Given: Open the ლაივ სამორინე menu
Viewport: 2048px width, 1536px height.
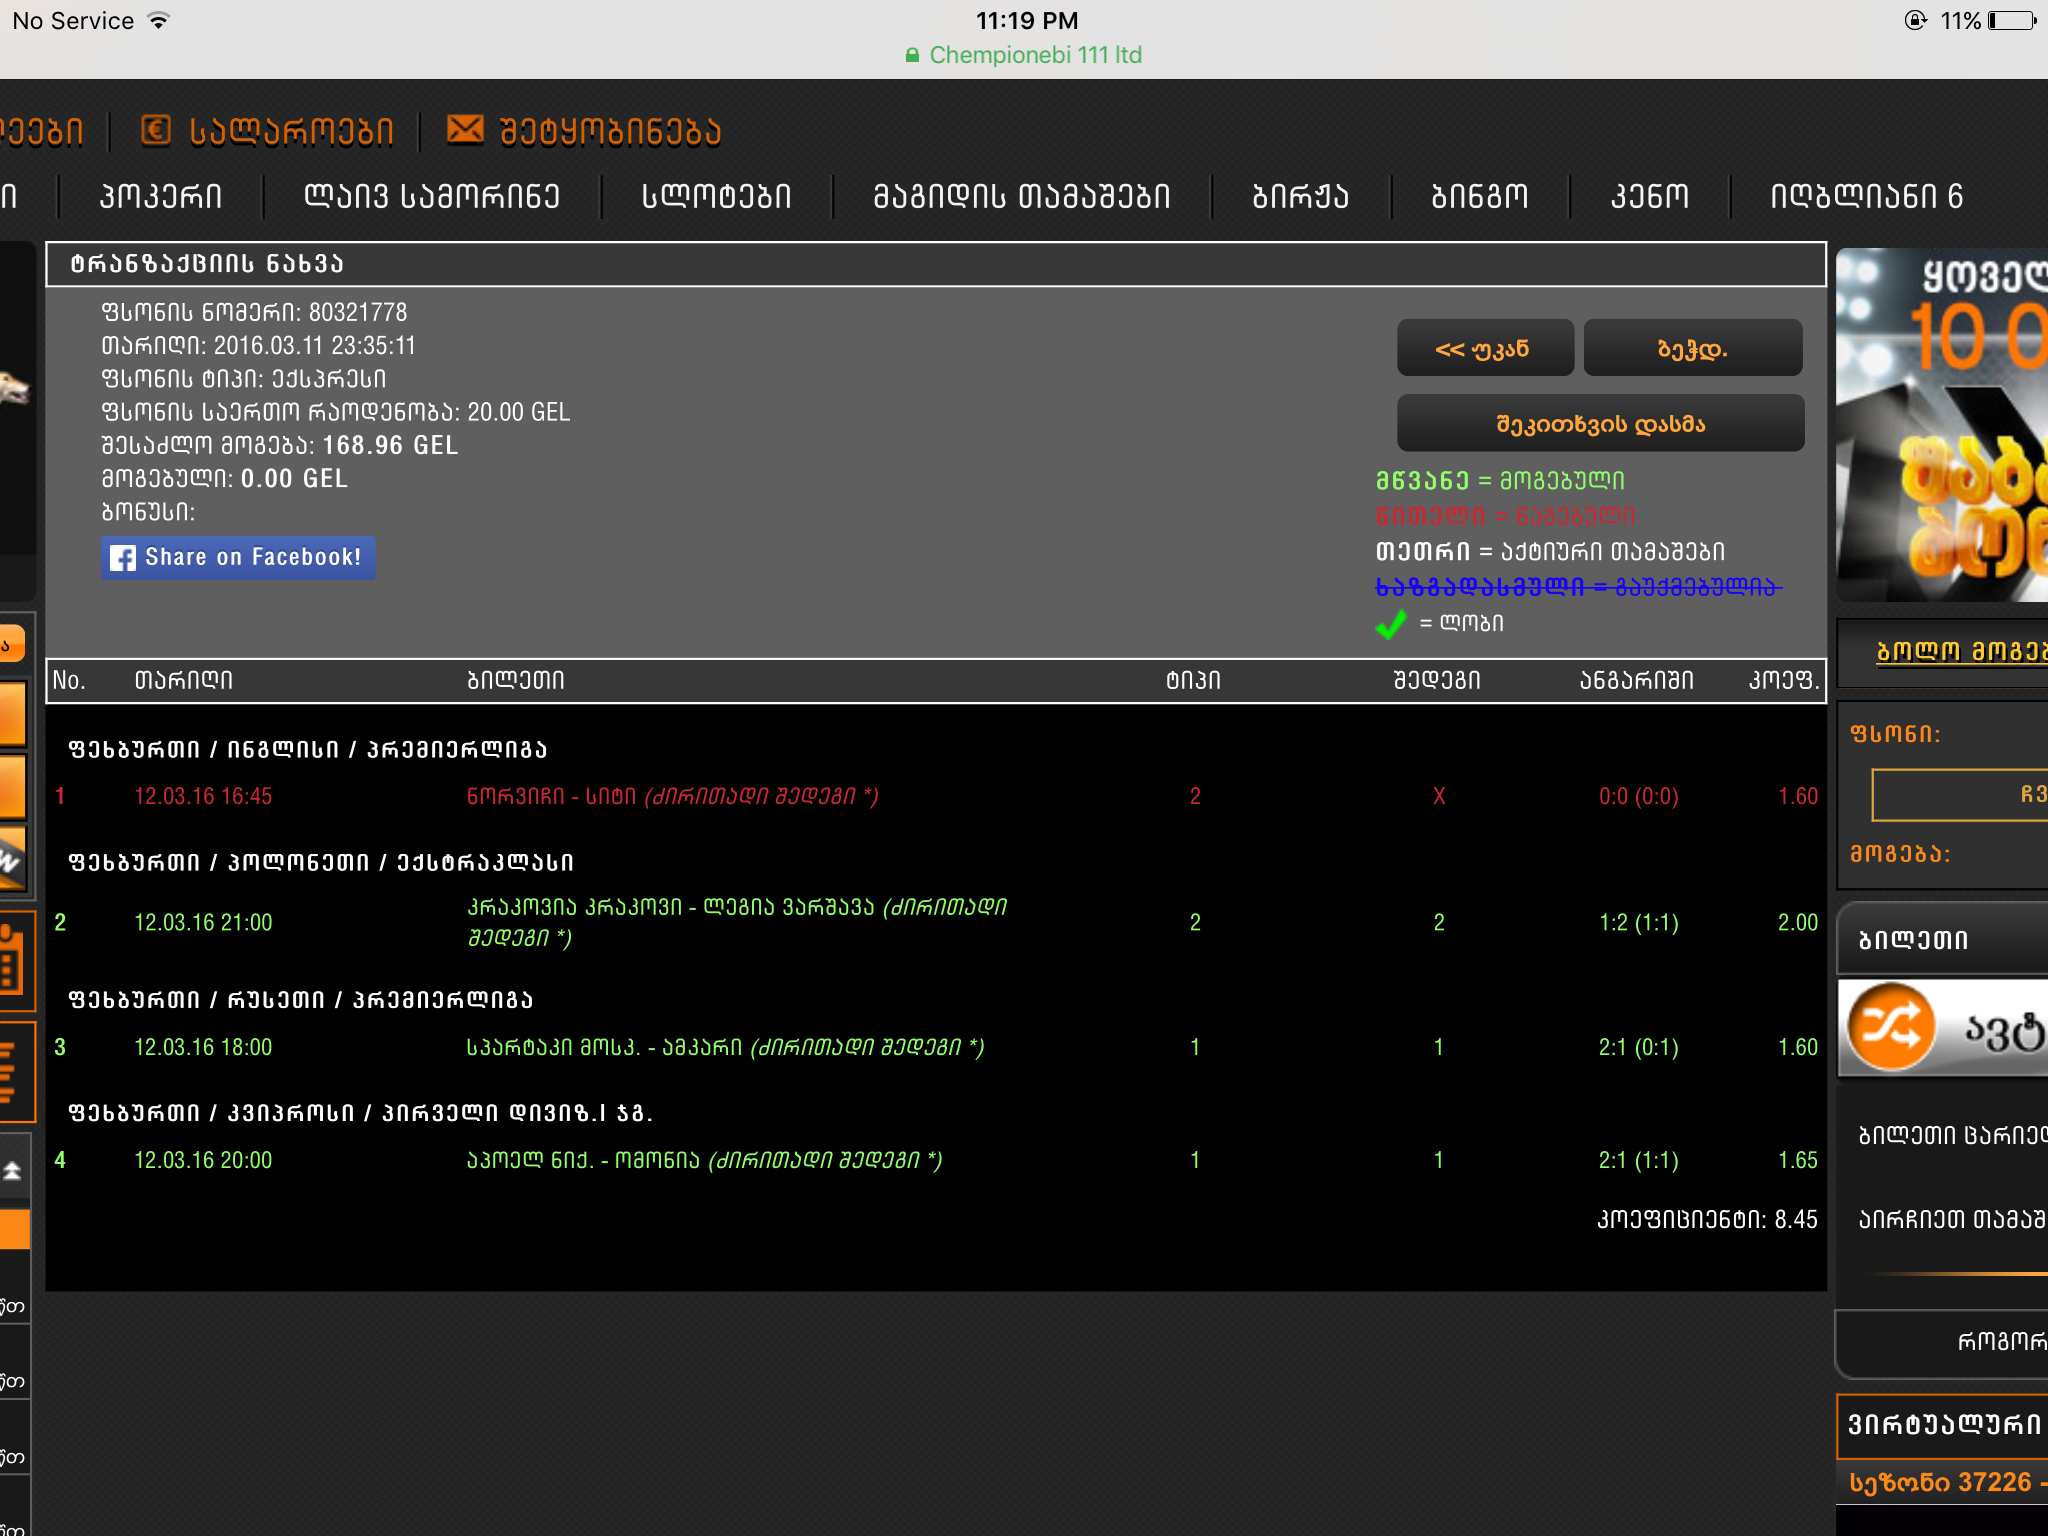Looking at the screenshot, I should pyautogui.click(x=431, y=196).
